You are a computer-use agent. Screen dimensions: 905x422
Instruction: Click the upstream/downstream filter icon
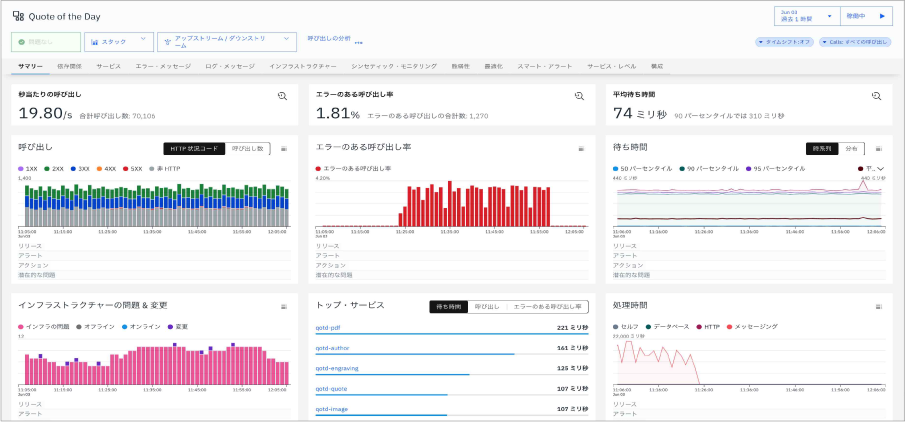click(x=167, y=42)
